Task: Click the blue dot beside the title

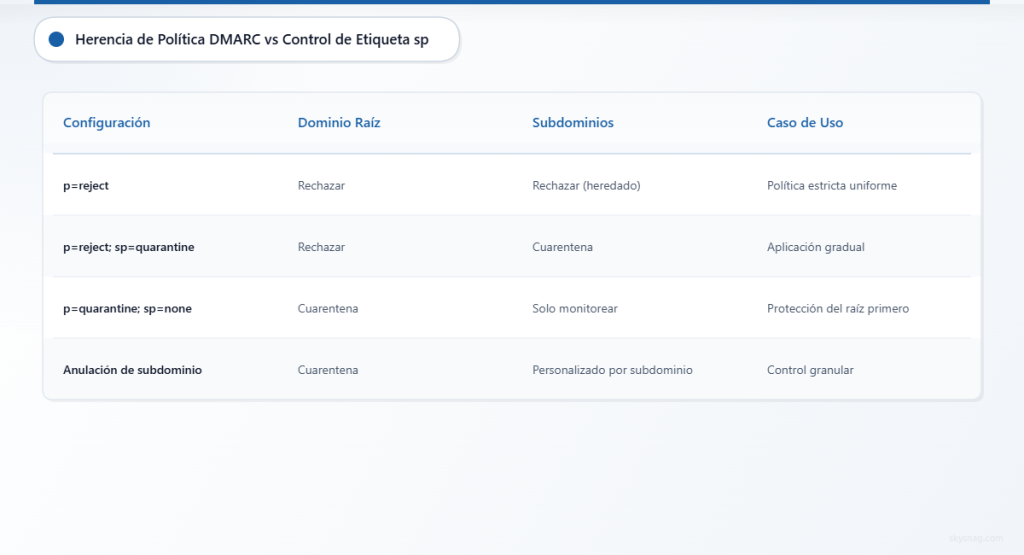Action: pos(56,39)
